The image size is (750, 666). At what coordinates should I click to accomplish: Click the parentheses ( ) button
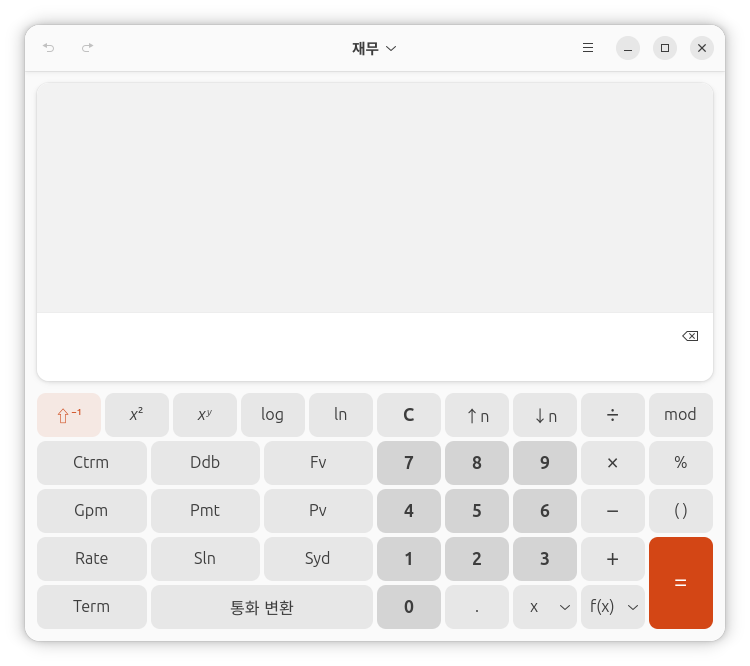click(x=681, y=511)
